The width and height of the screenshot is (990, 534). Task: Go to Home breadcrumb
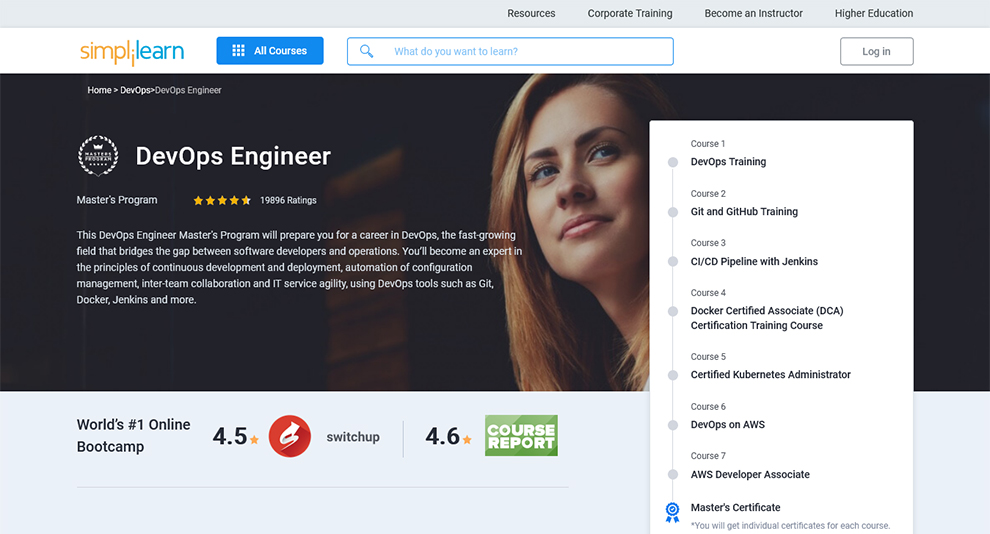tap(99, 90)
